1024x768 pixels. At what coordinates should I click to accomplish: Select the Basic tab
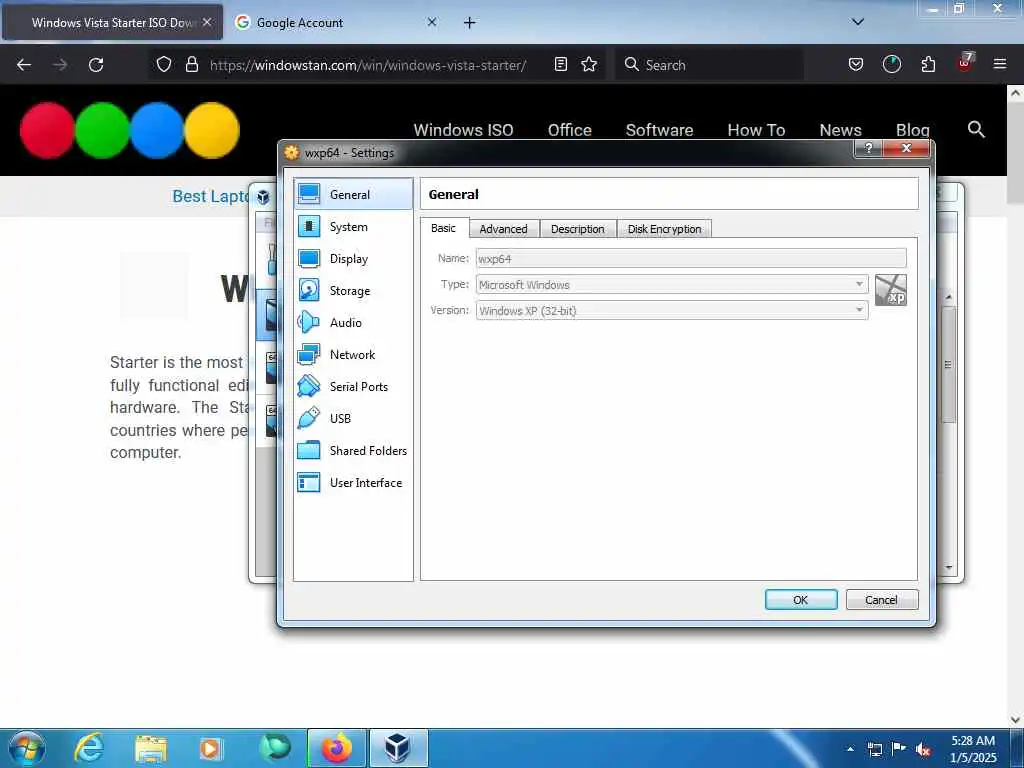pyautogui.click(x=443, y=228)
